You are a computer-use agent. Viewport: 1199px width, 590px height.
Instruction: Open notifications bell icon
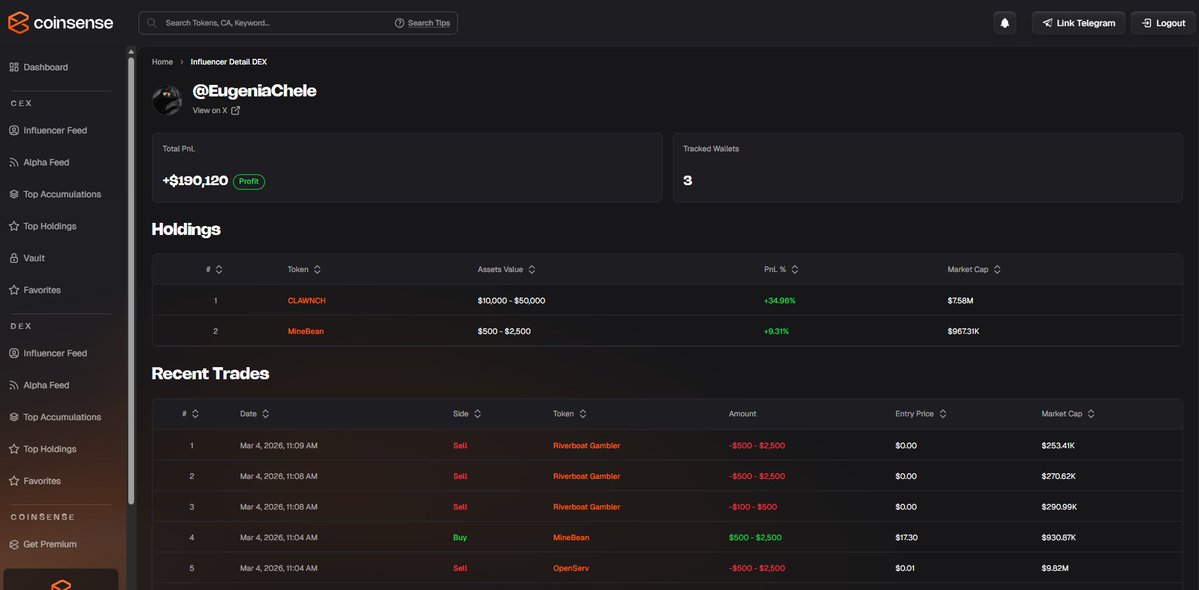pos(1005,23)
